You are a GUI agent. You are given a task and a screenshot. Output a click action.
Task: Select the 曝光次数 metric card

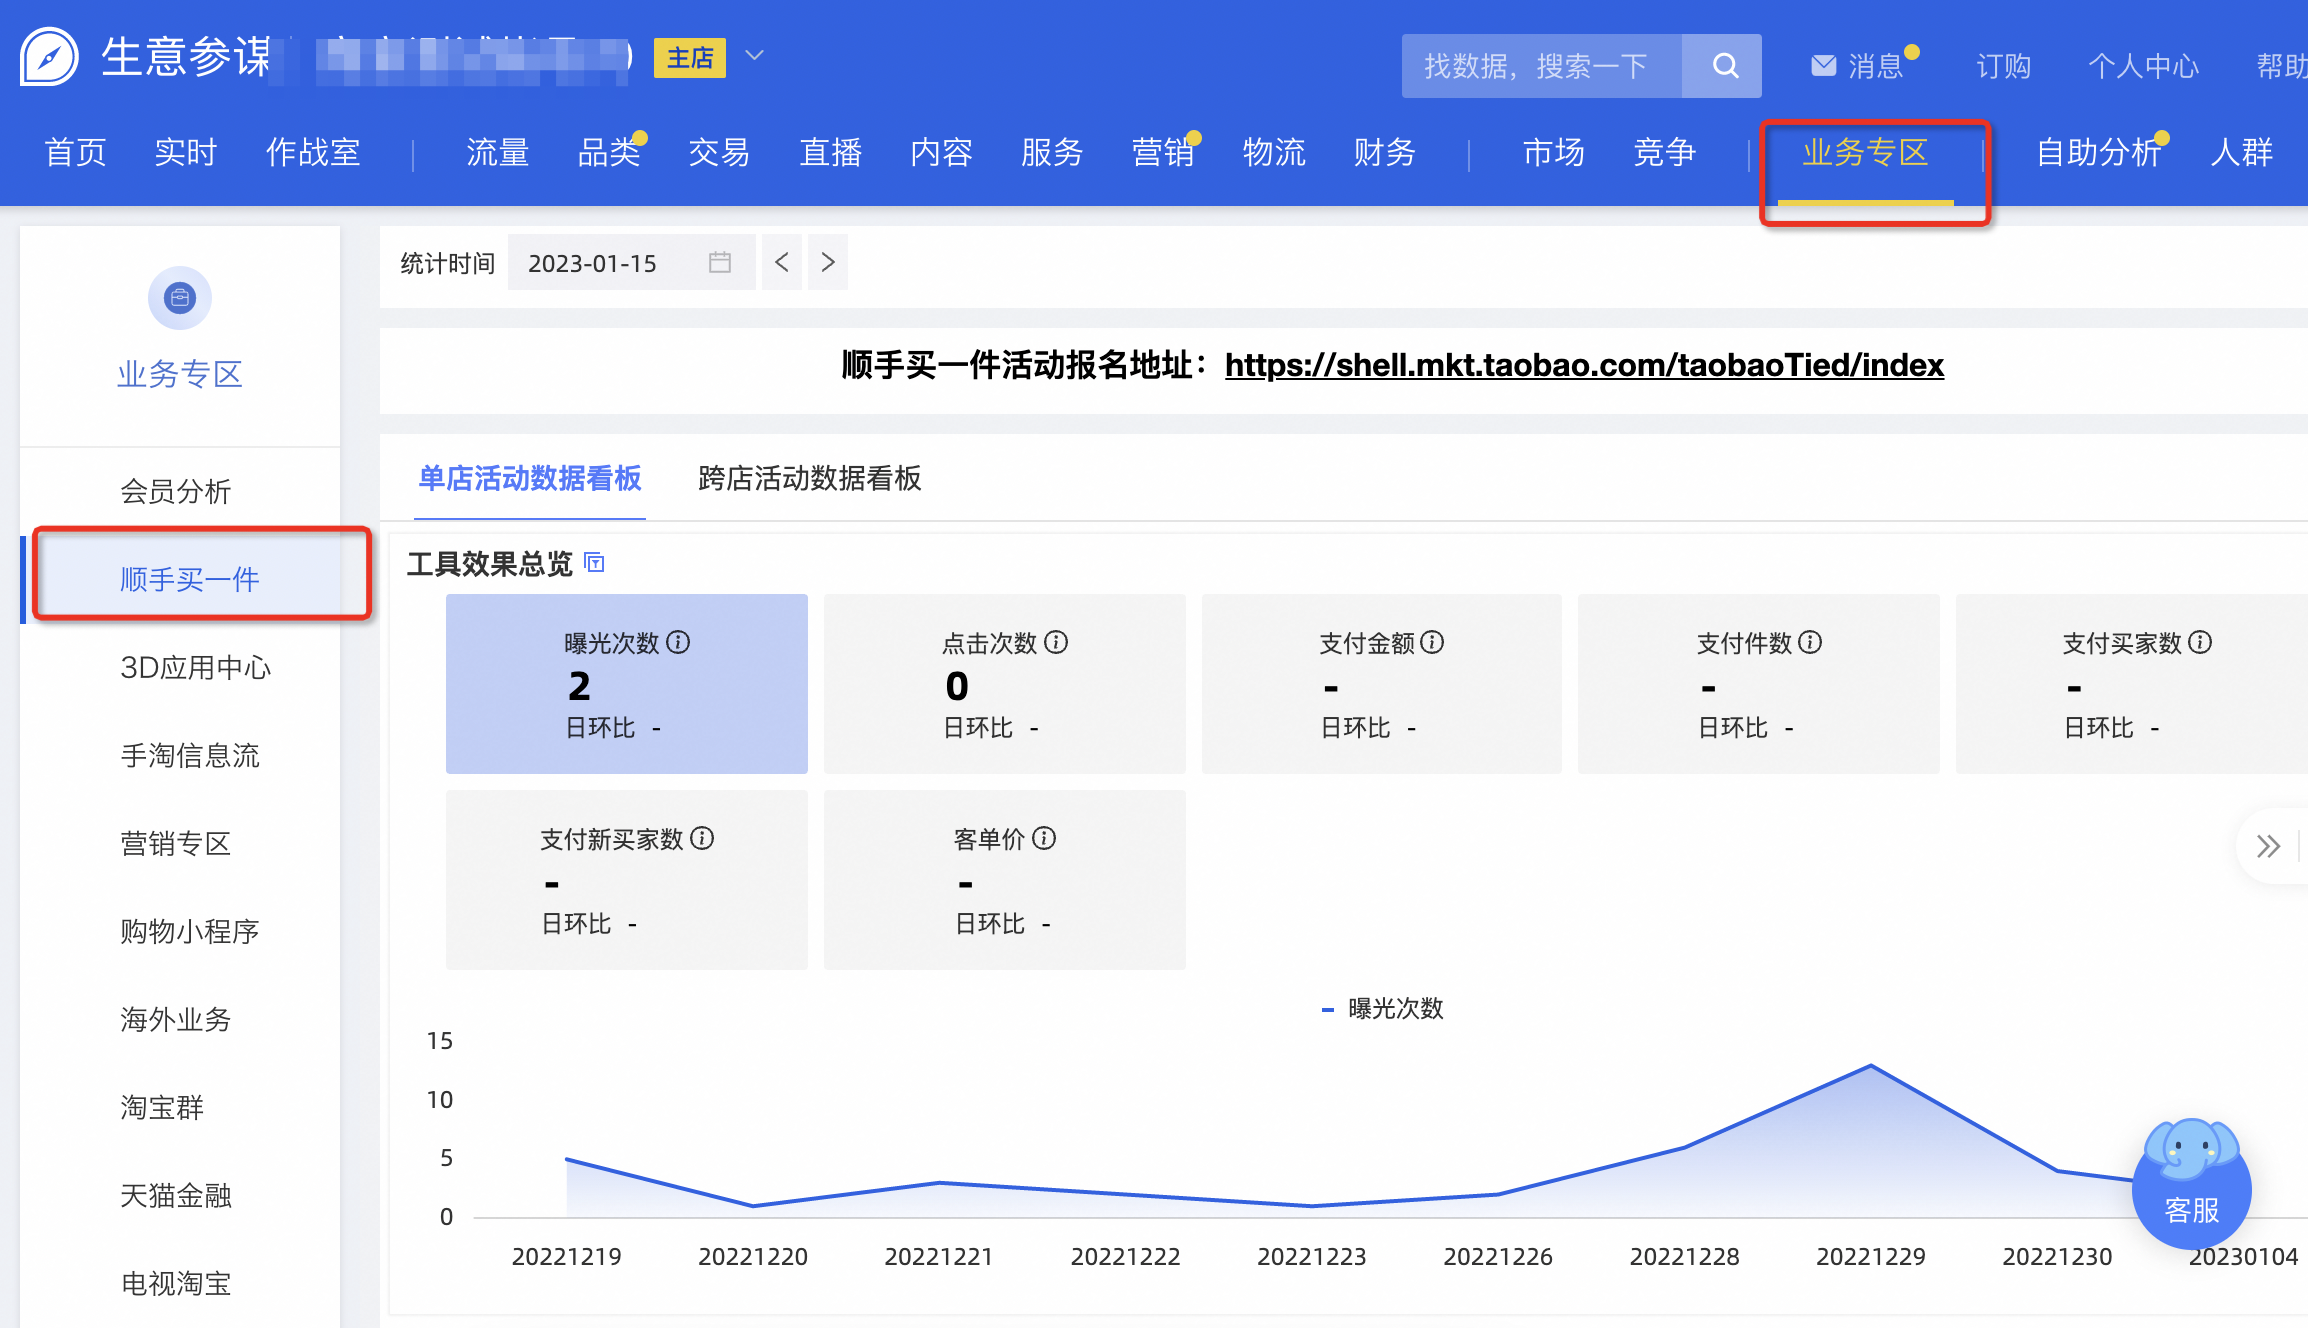(x=627, y=684)
